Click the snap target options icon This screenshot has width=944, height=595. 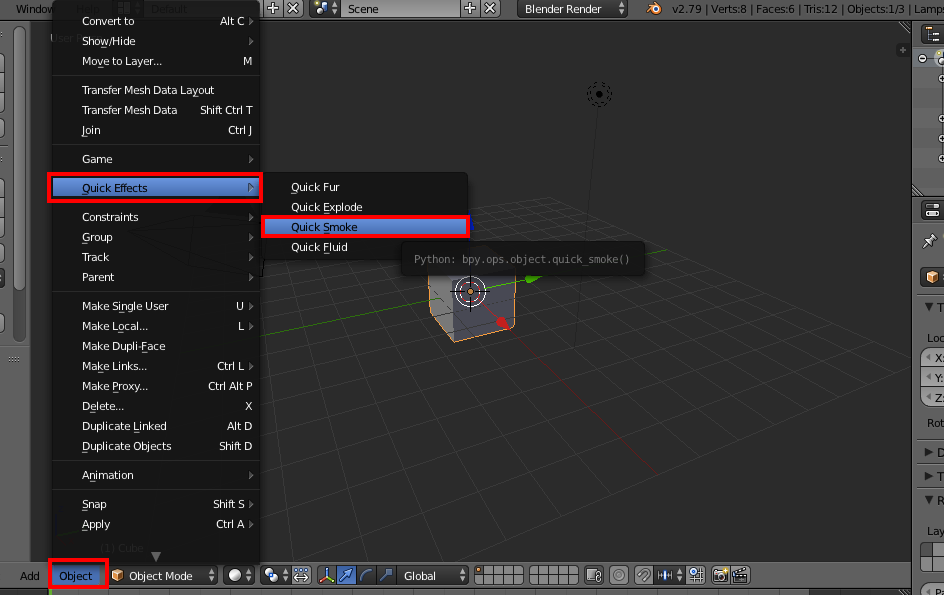697,576
